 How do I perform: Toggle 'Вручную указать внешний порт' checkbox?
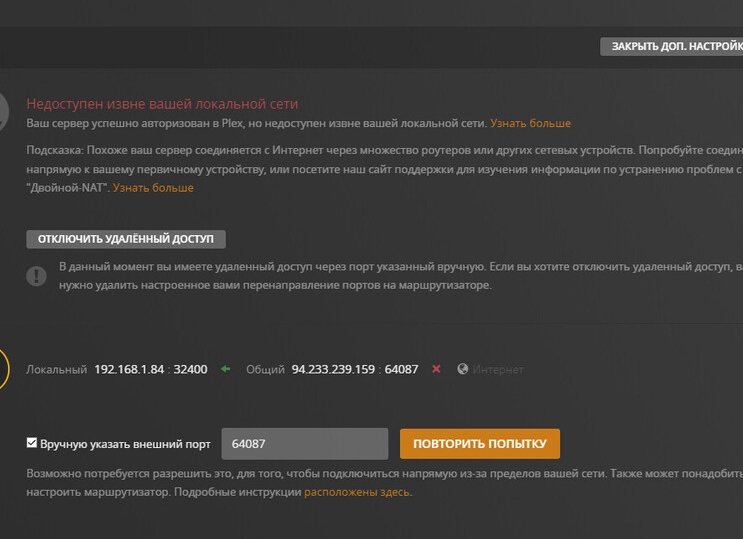32,443
